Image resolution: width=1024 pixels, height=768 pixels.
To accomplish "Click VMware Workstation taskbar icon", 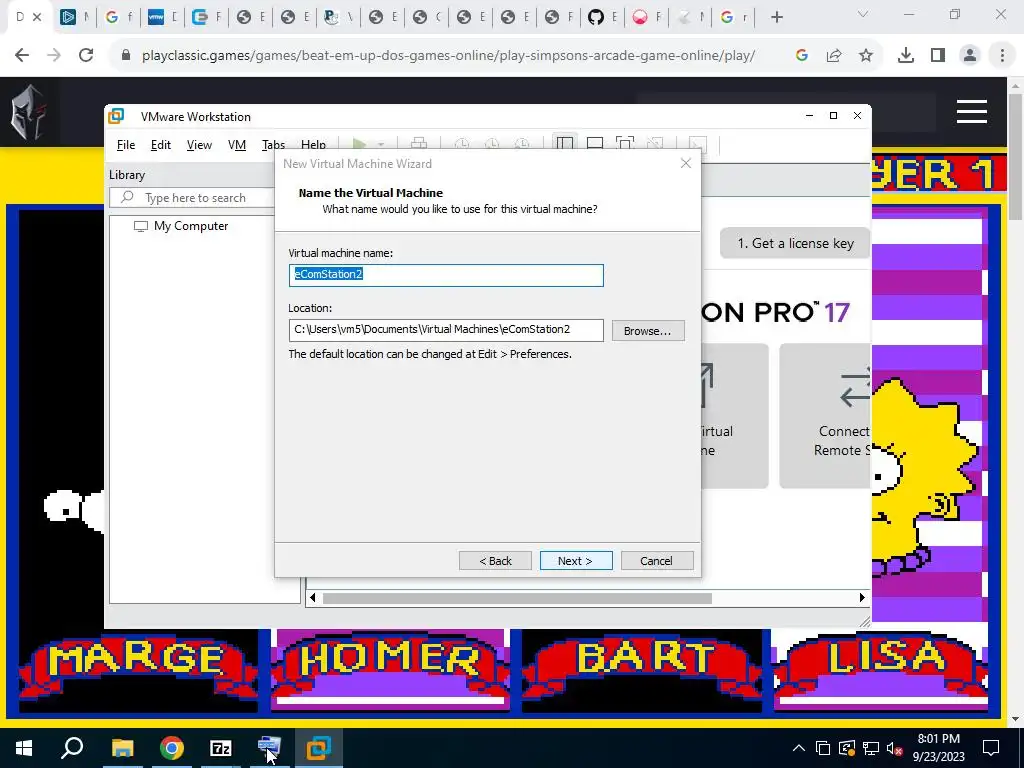I will point(319,748).
